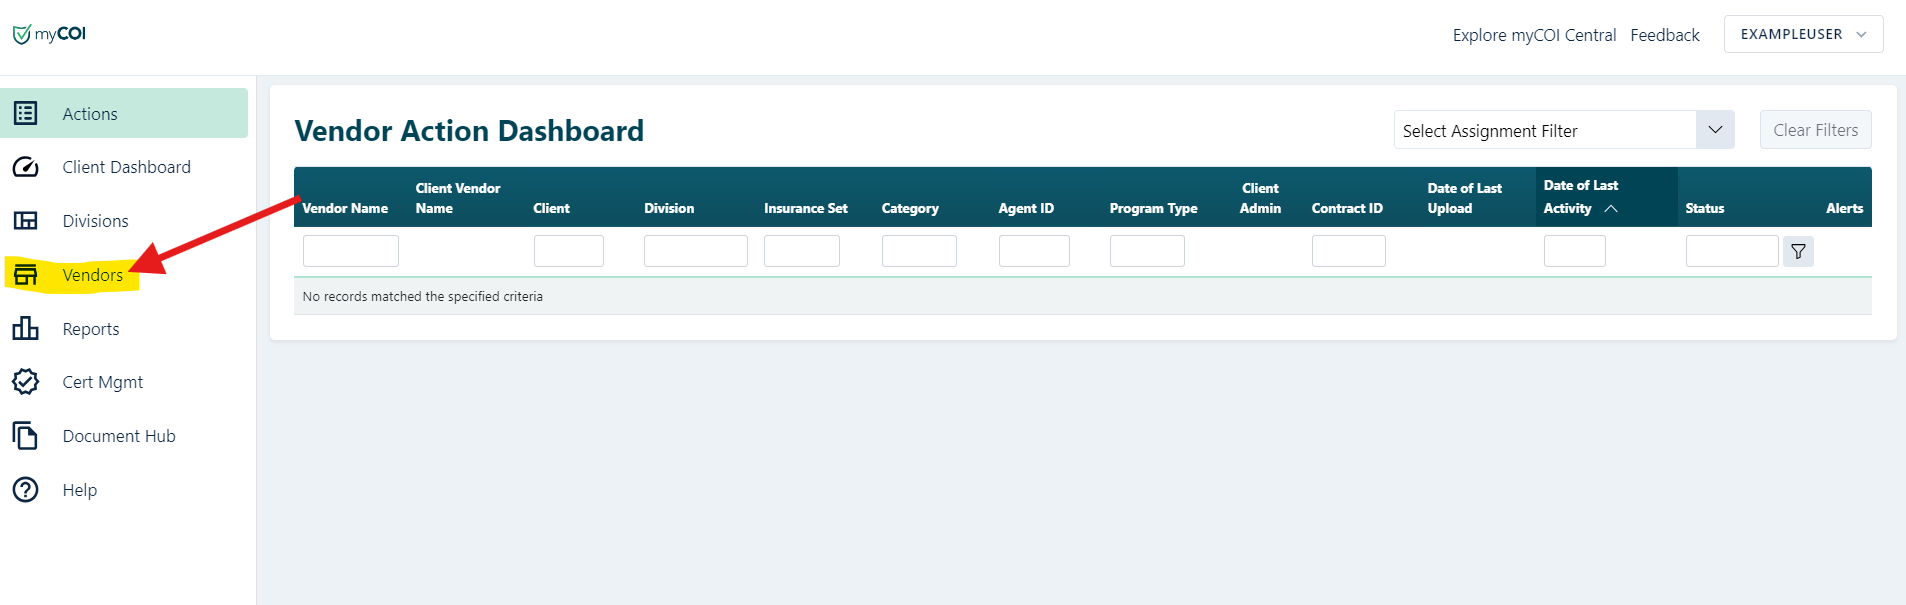Screen dimensions: 1906x605
Task: Sort by Category column header
Action: [x=910, y=208]
